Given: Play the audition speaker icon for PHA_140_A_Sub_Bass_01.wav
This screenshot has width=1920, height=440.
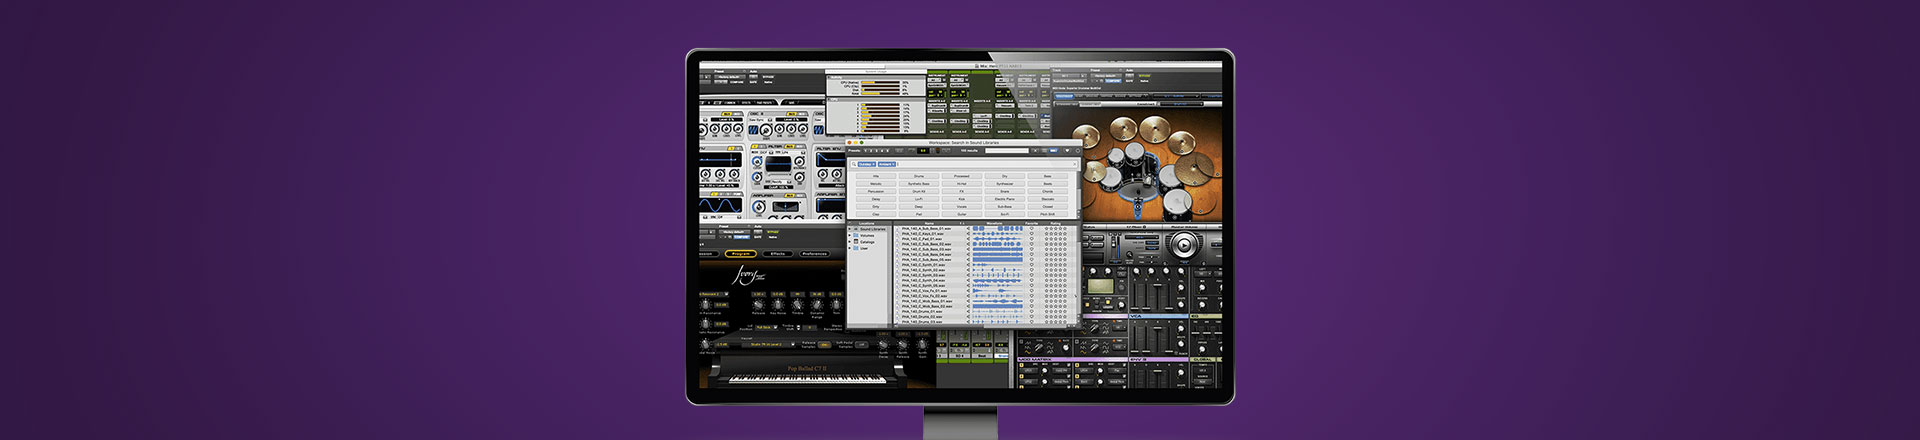Looking at the screenshot, I should pos(968,228).
